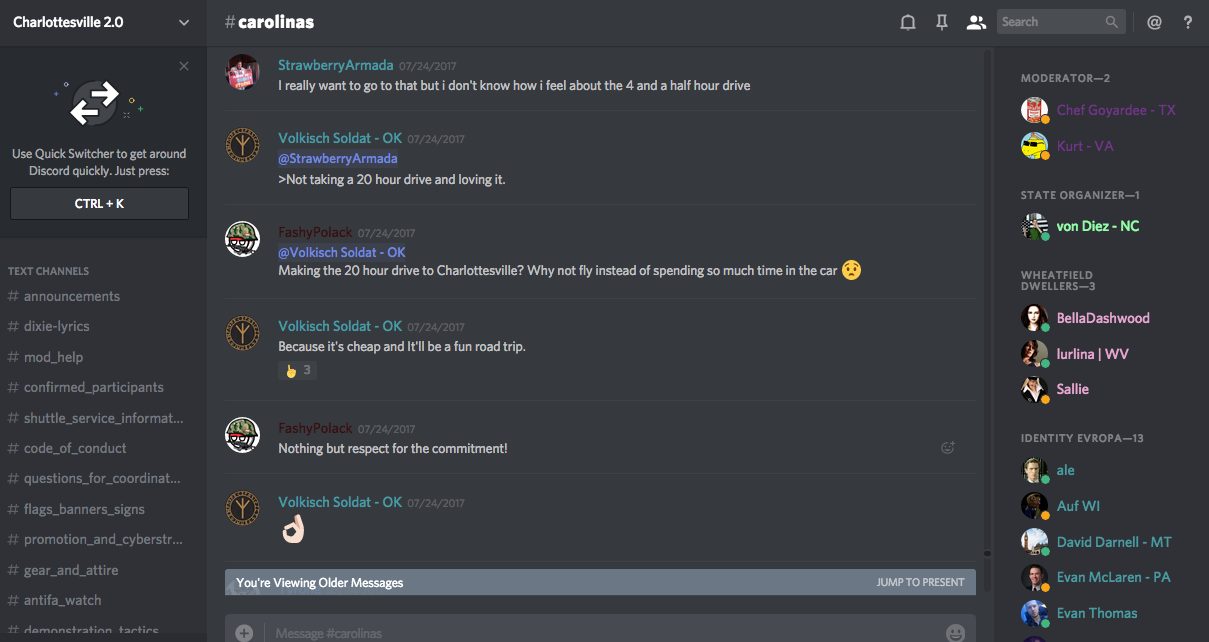Open the emoji picker in message box
Viewport: 1209px width, 642px height.
[x=955, y=632]
